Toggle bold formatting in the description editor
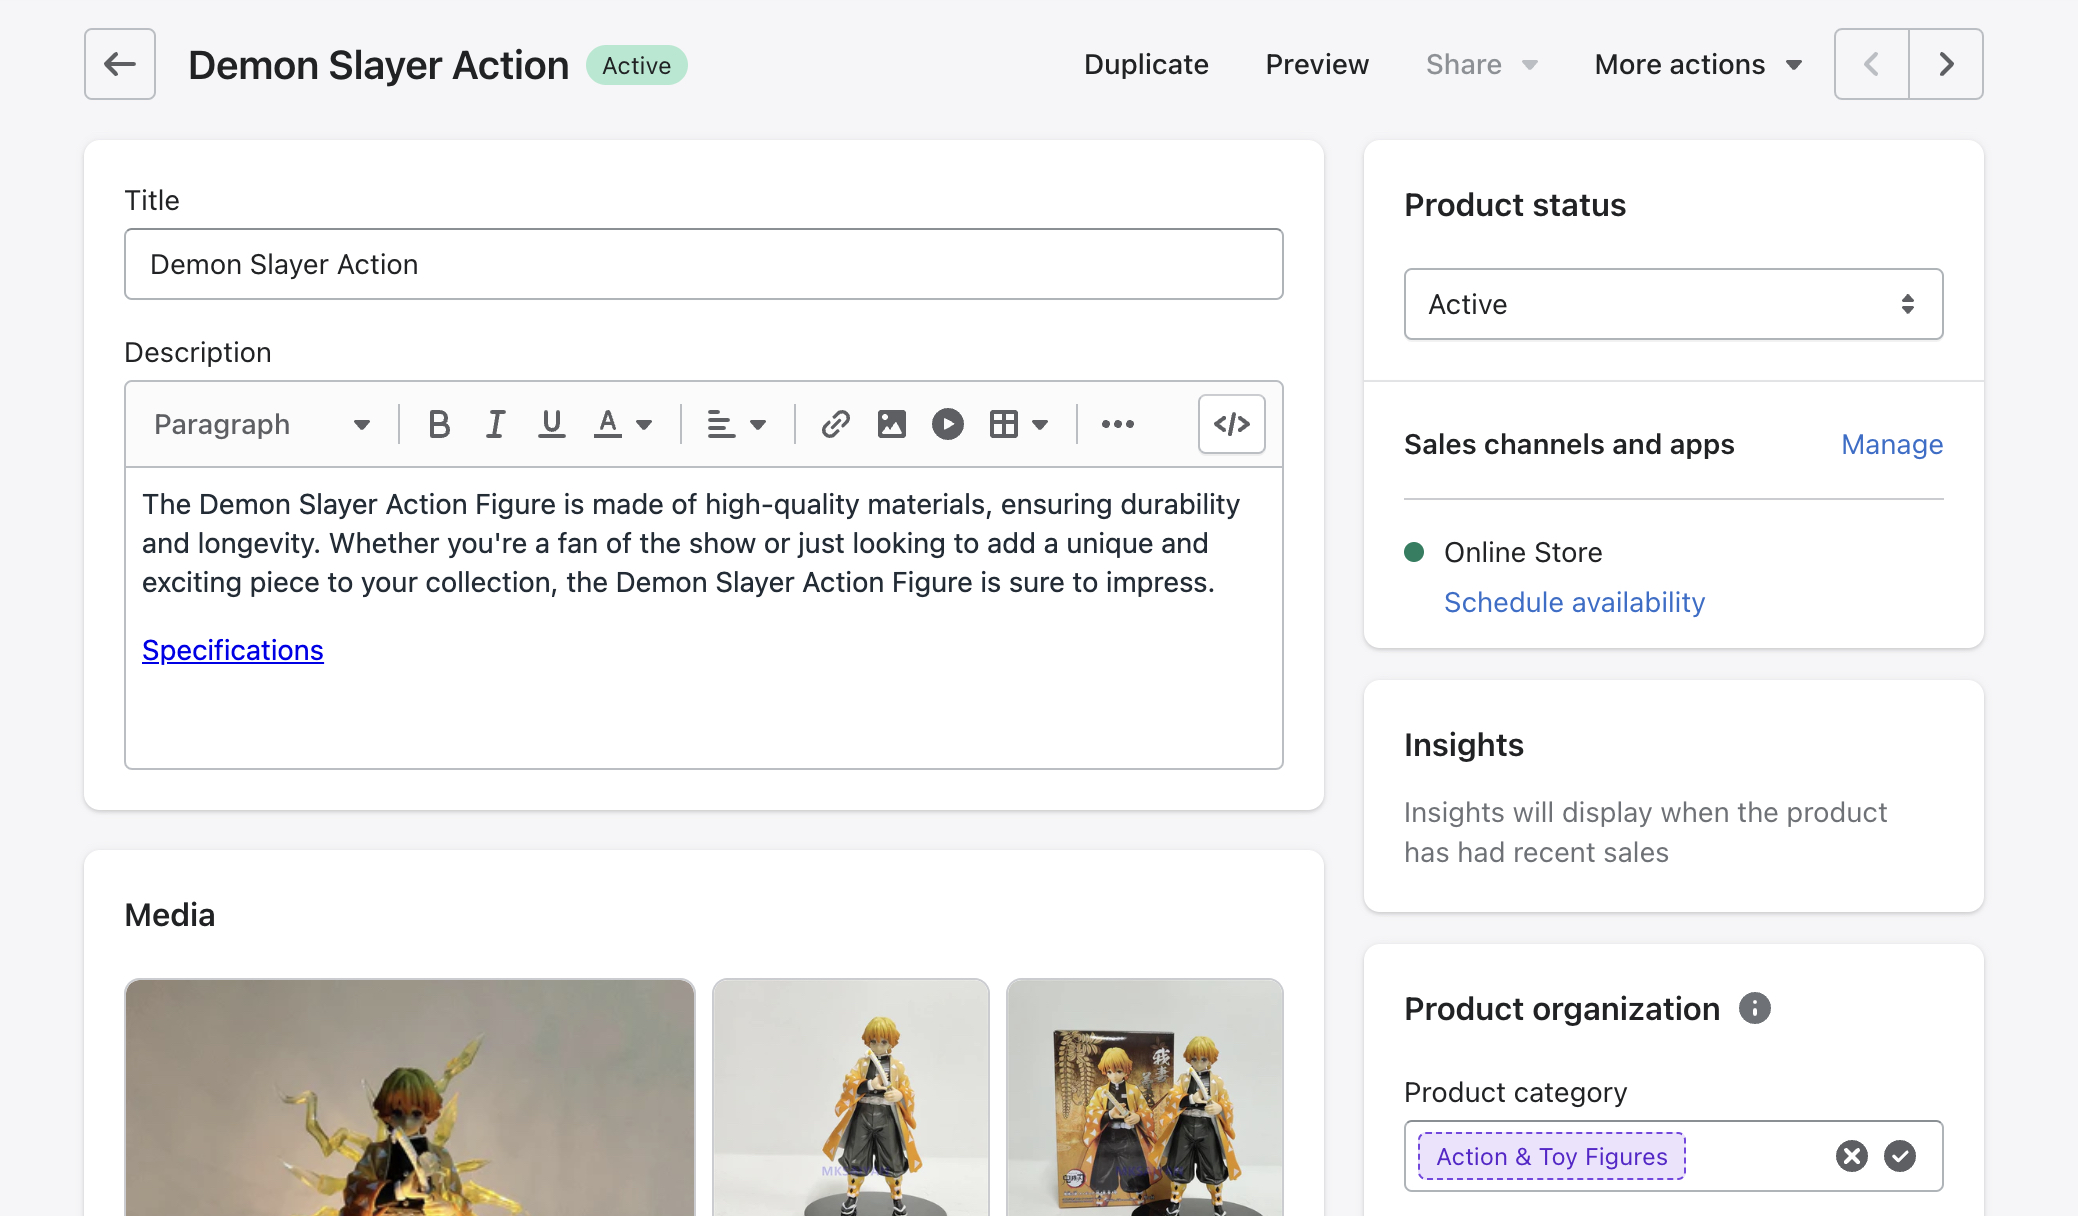 tap(438, 423)
